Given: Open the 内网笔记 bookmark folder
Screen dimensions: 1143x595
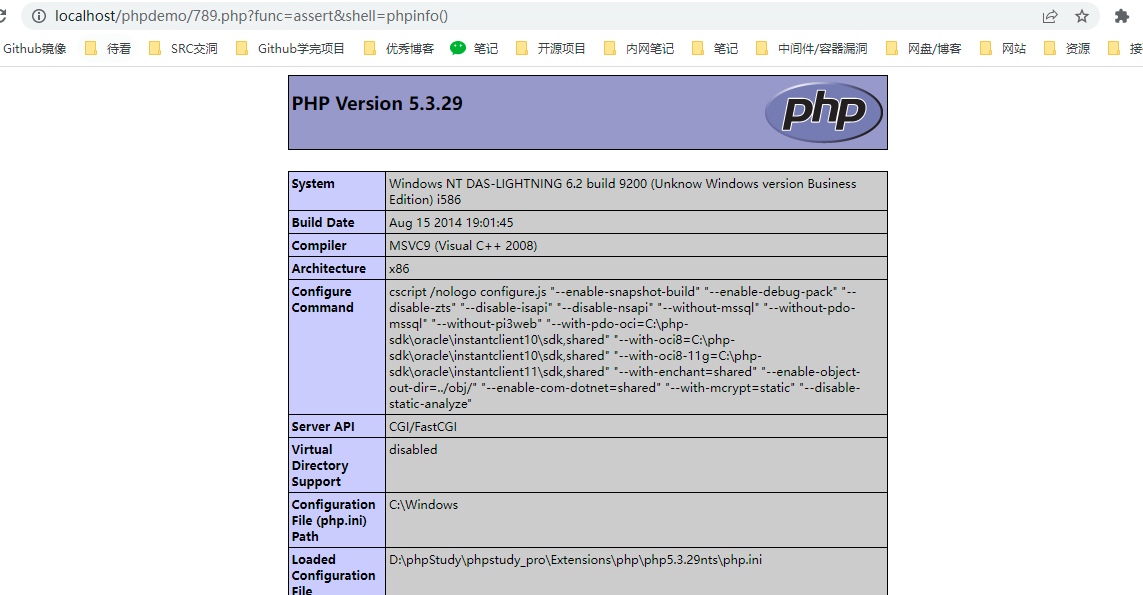Looking at the screenshot, I should pos(639,49).
